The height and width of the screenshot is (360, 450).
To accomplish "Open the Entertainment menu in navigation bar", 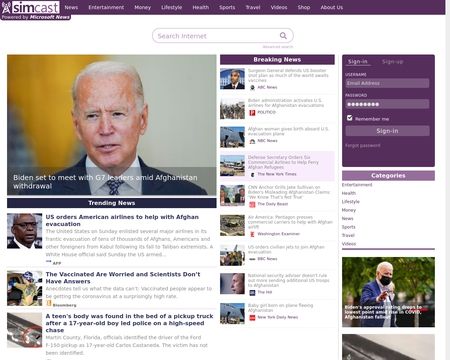I will click(x=106, y=7).
